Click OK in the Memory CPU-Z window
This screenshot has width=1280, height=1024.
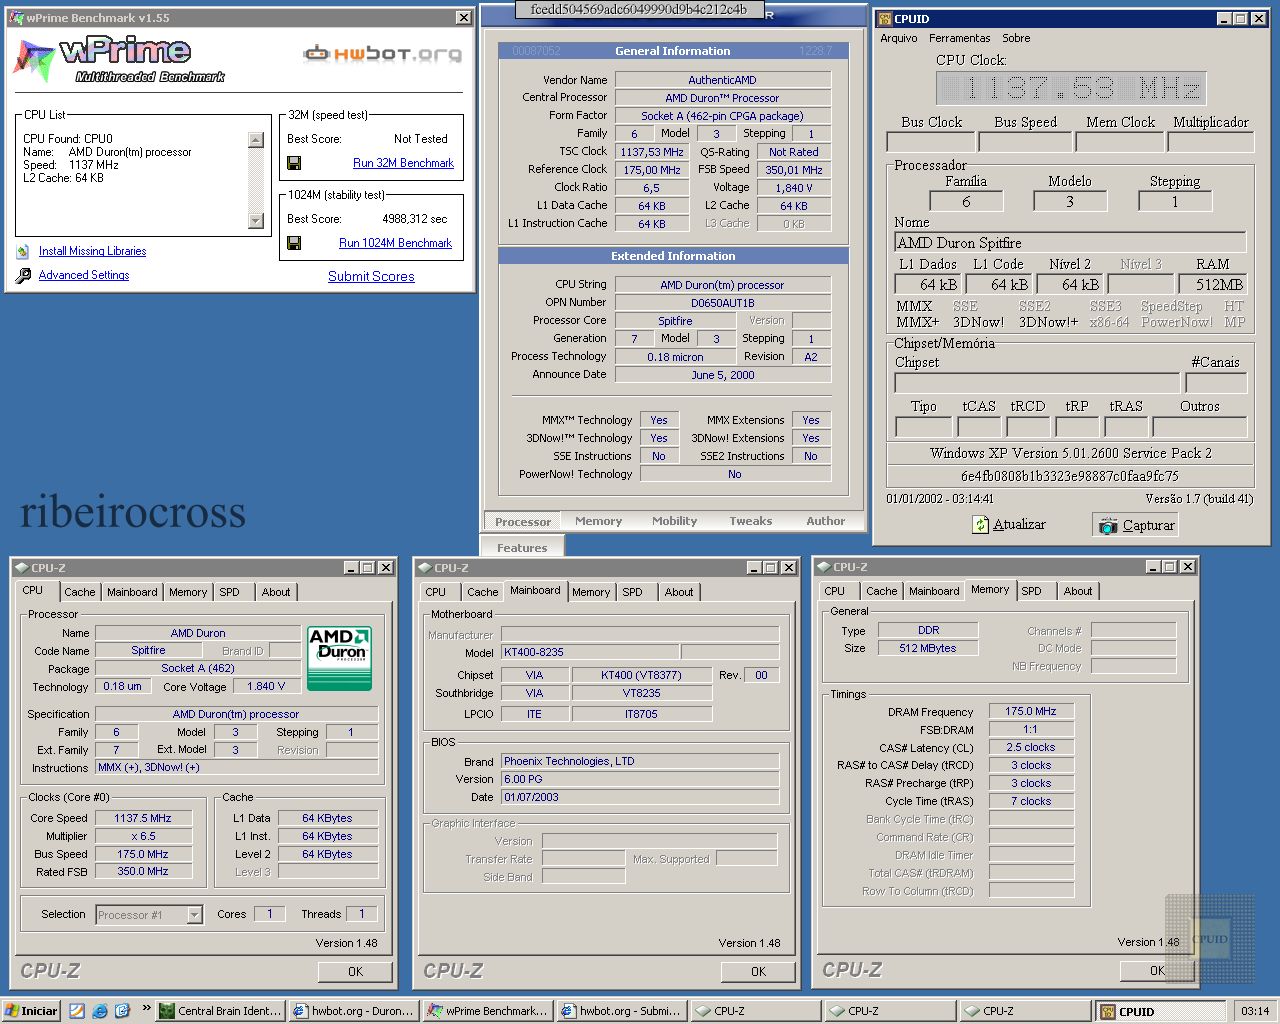point(1157,971)
